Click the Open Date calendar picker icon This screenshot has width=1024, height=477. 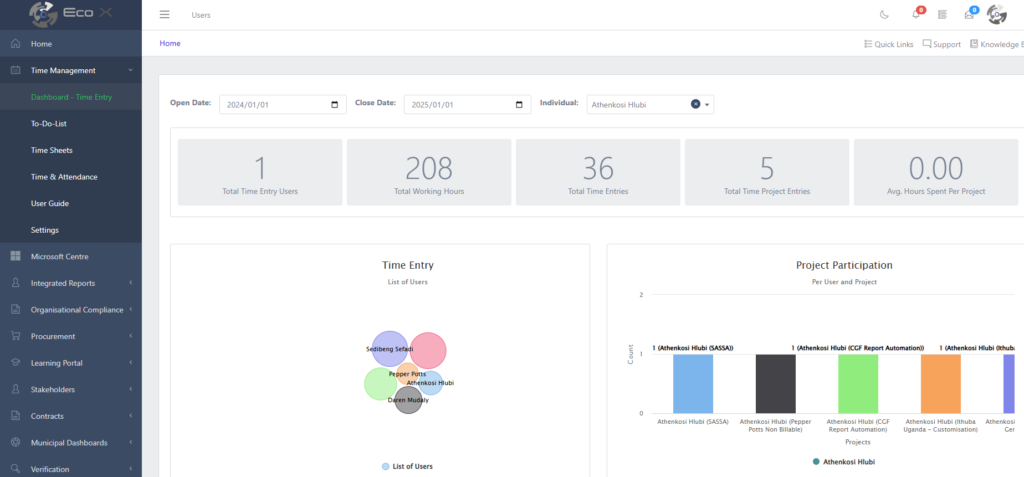point(334,104)
